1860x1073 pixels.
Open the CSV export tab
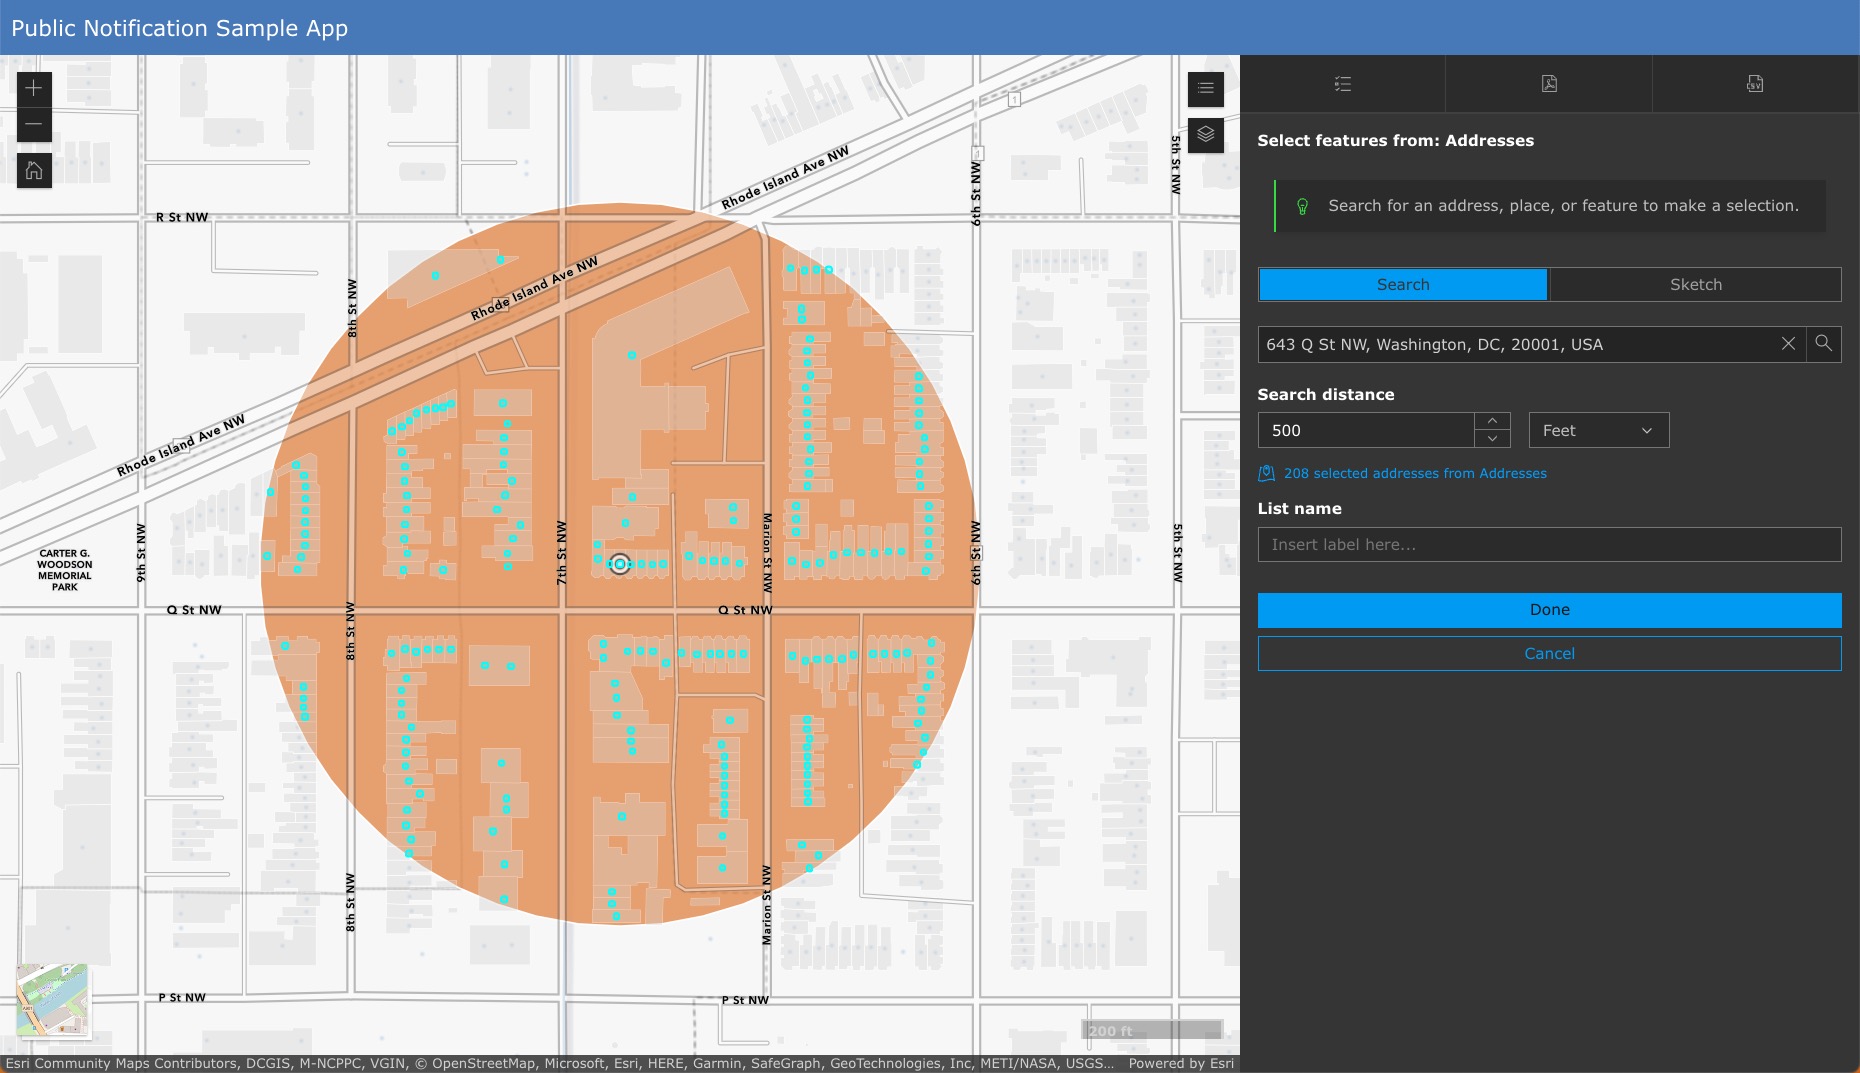pyautogui.click(x=1754, y=84)
